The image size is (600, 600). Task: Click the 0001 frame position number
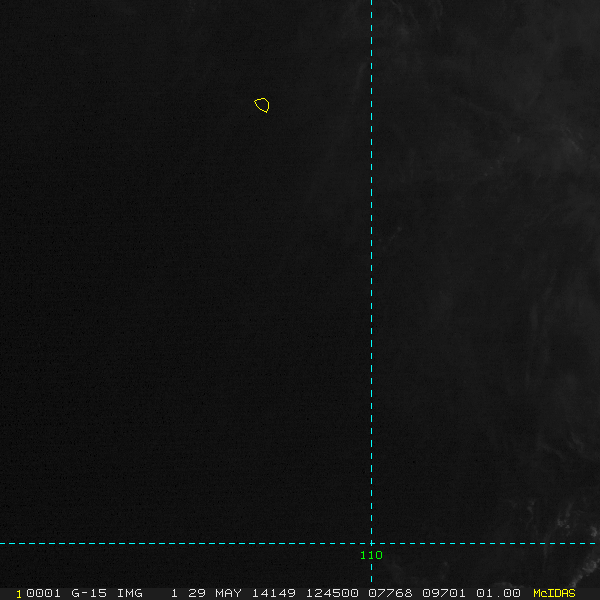43,593
